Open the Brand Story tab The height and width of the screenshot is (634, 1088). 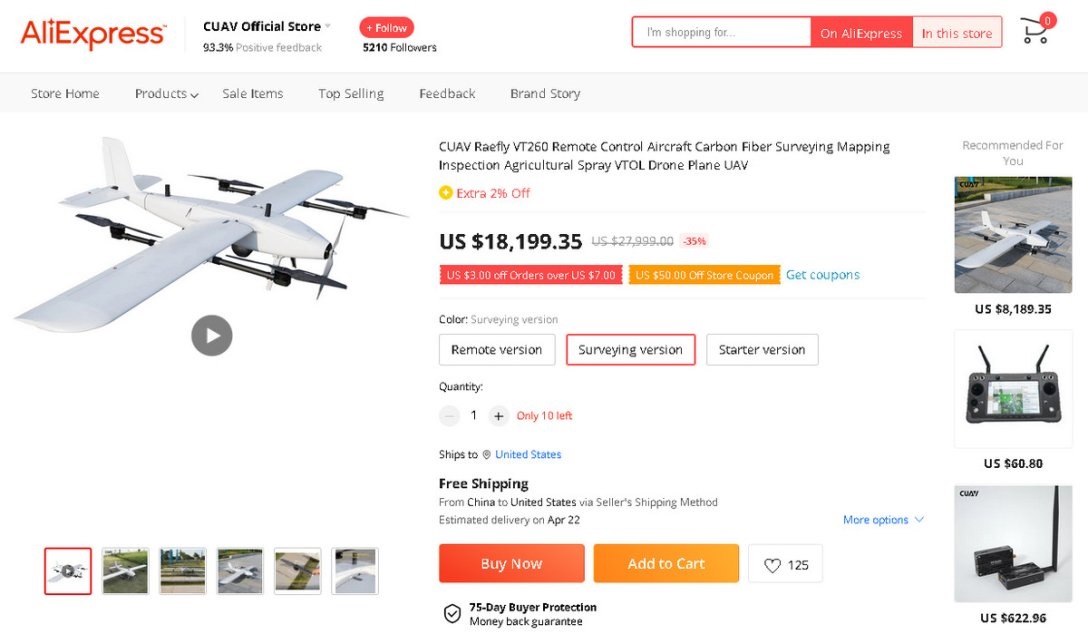tap(545, 94)
